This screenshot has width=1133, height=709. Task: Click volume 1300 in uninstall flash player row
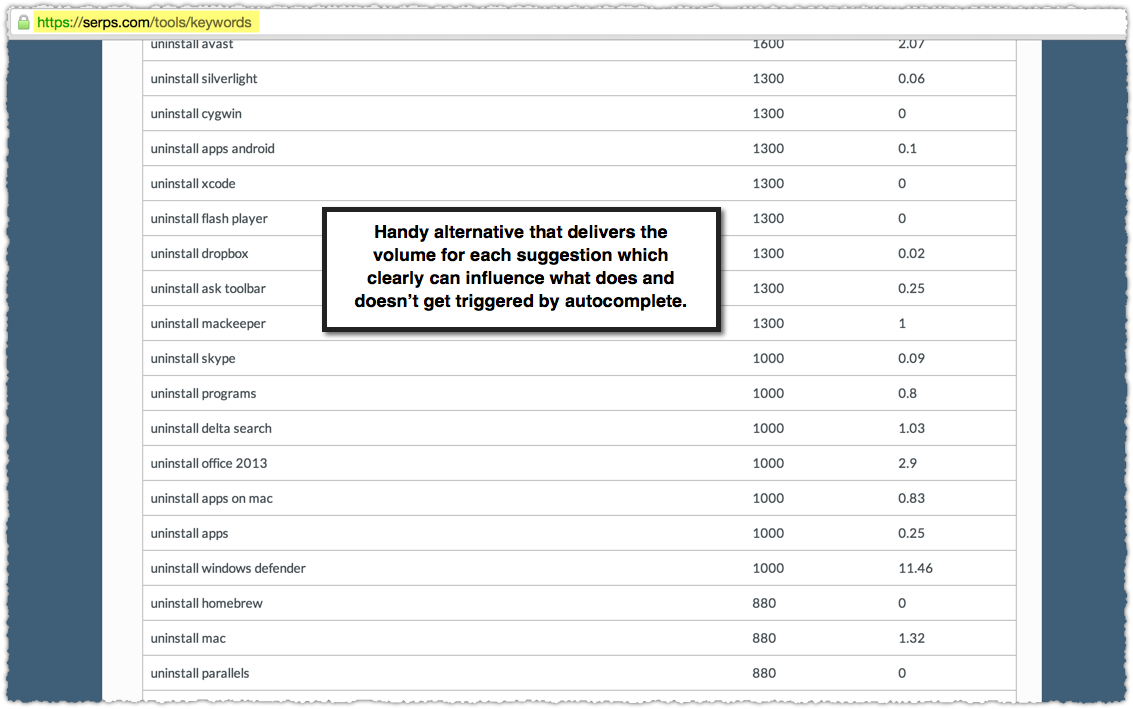pyautogui.click(x=768, y=218)
